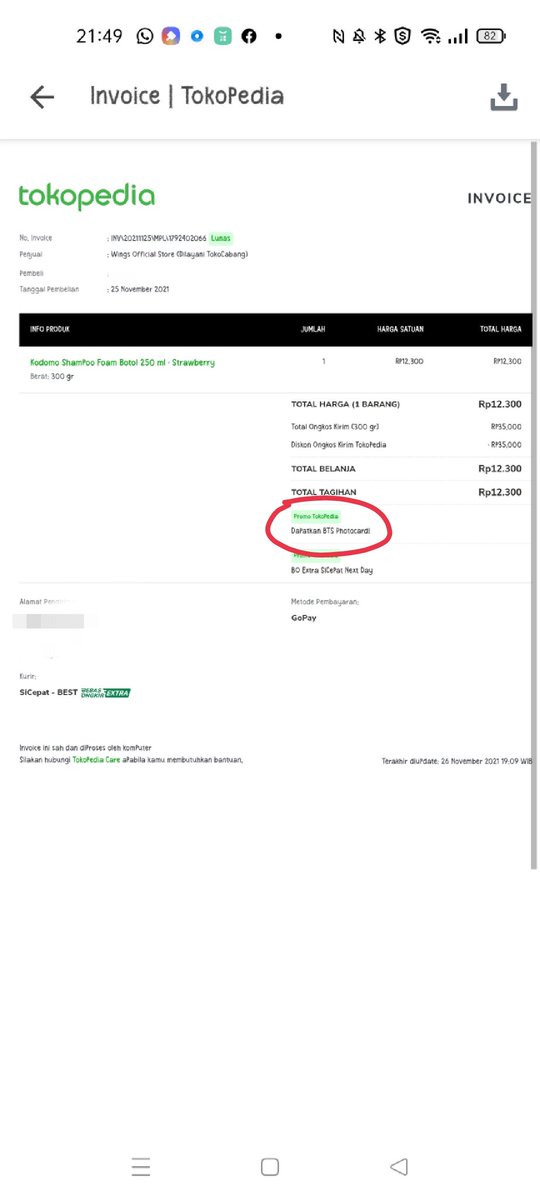The height and width of the screenshot is (1200, 540).
Task: Tap the shield S status icon
Action: coord(402,36)
